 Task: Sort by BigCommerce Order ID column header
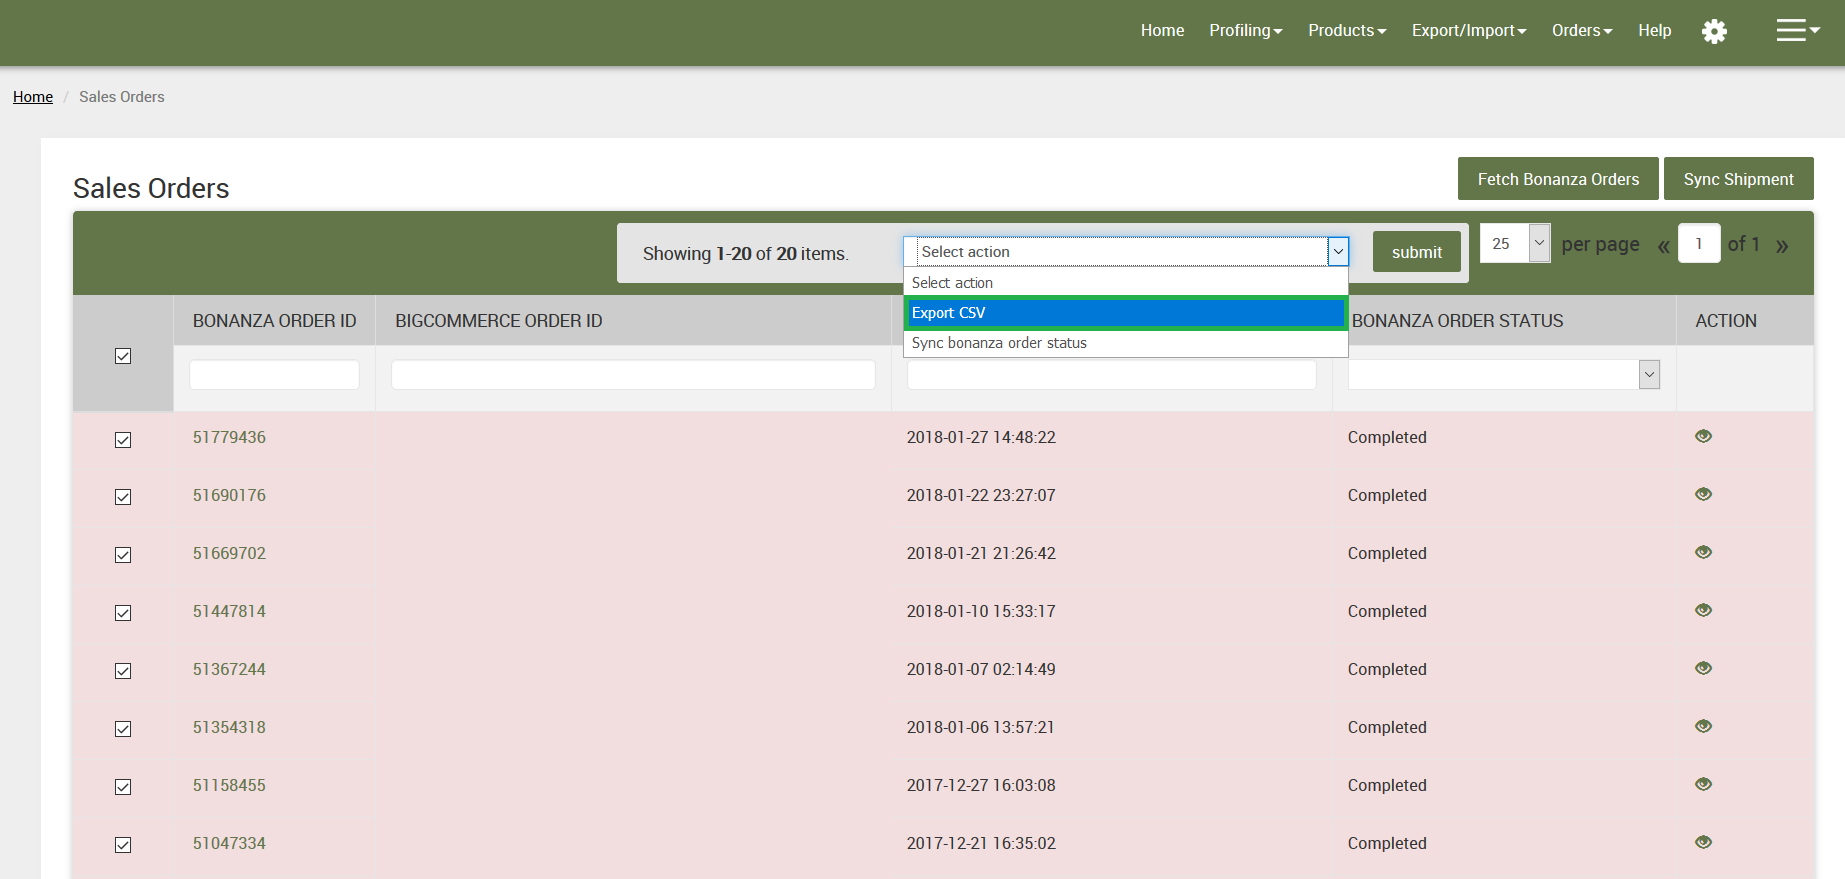[x=498, y=321]
